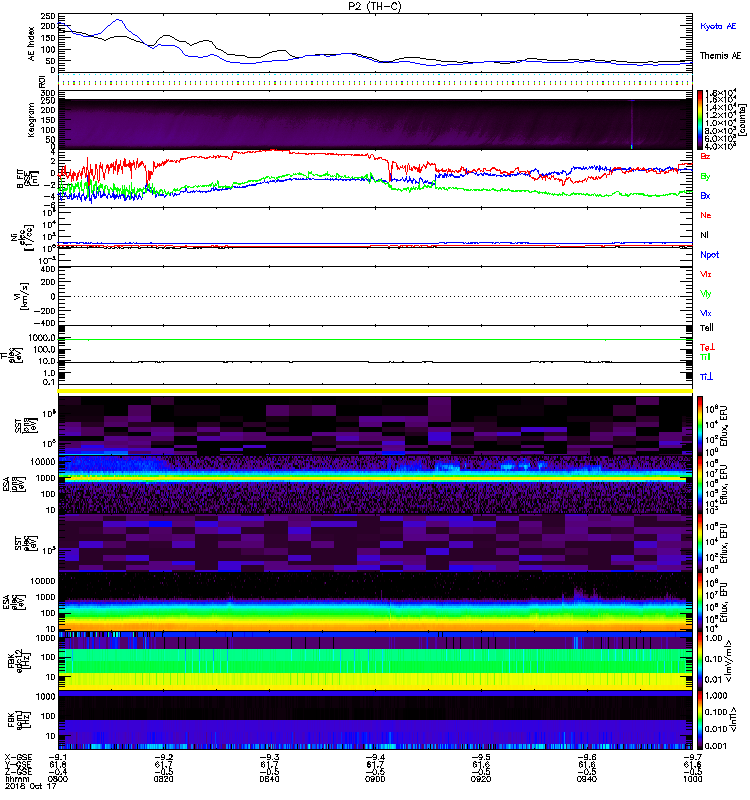
Task: Click the plot title "P2 (TH-C)"
Action: [375, 6]
